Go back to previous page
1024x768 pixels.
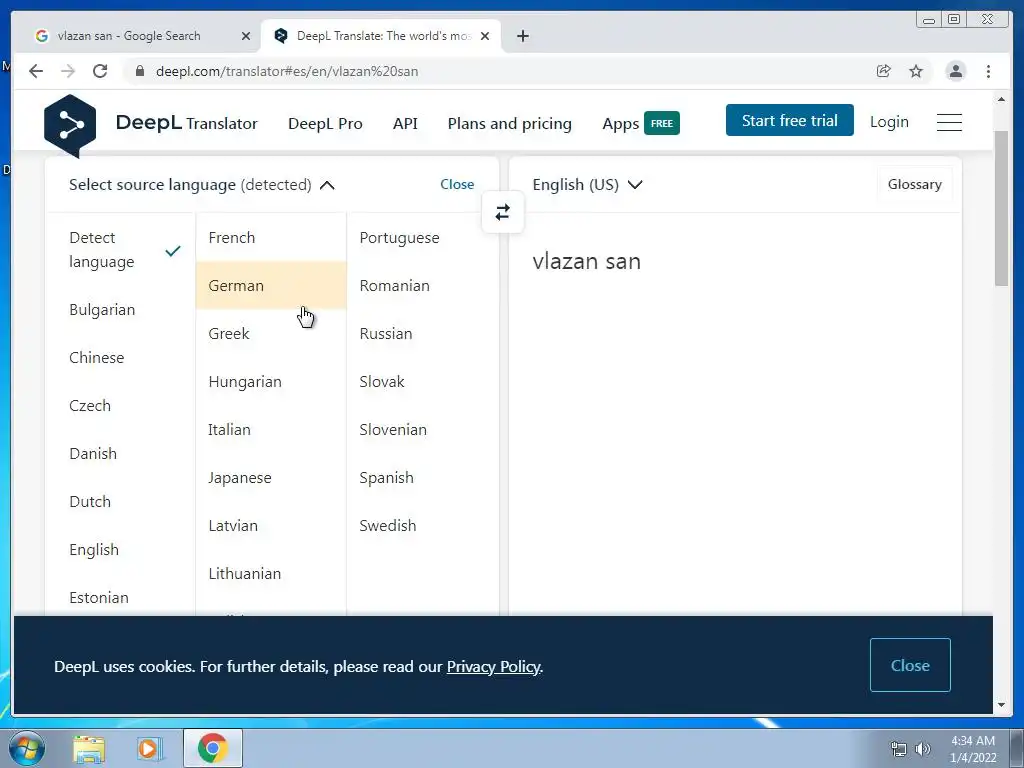36,71
